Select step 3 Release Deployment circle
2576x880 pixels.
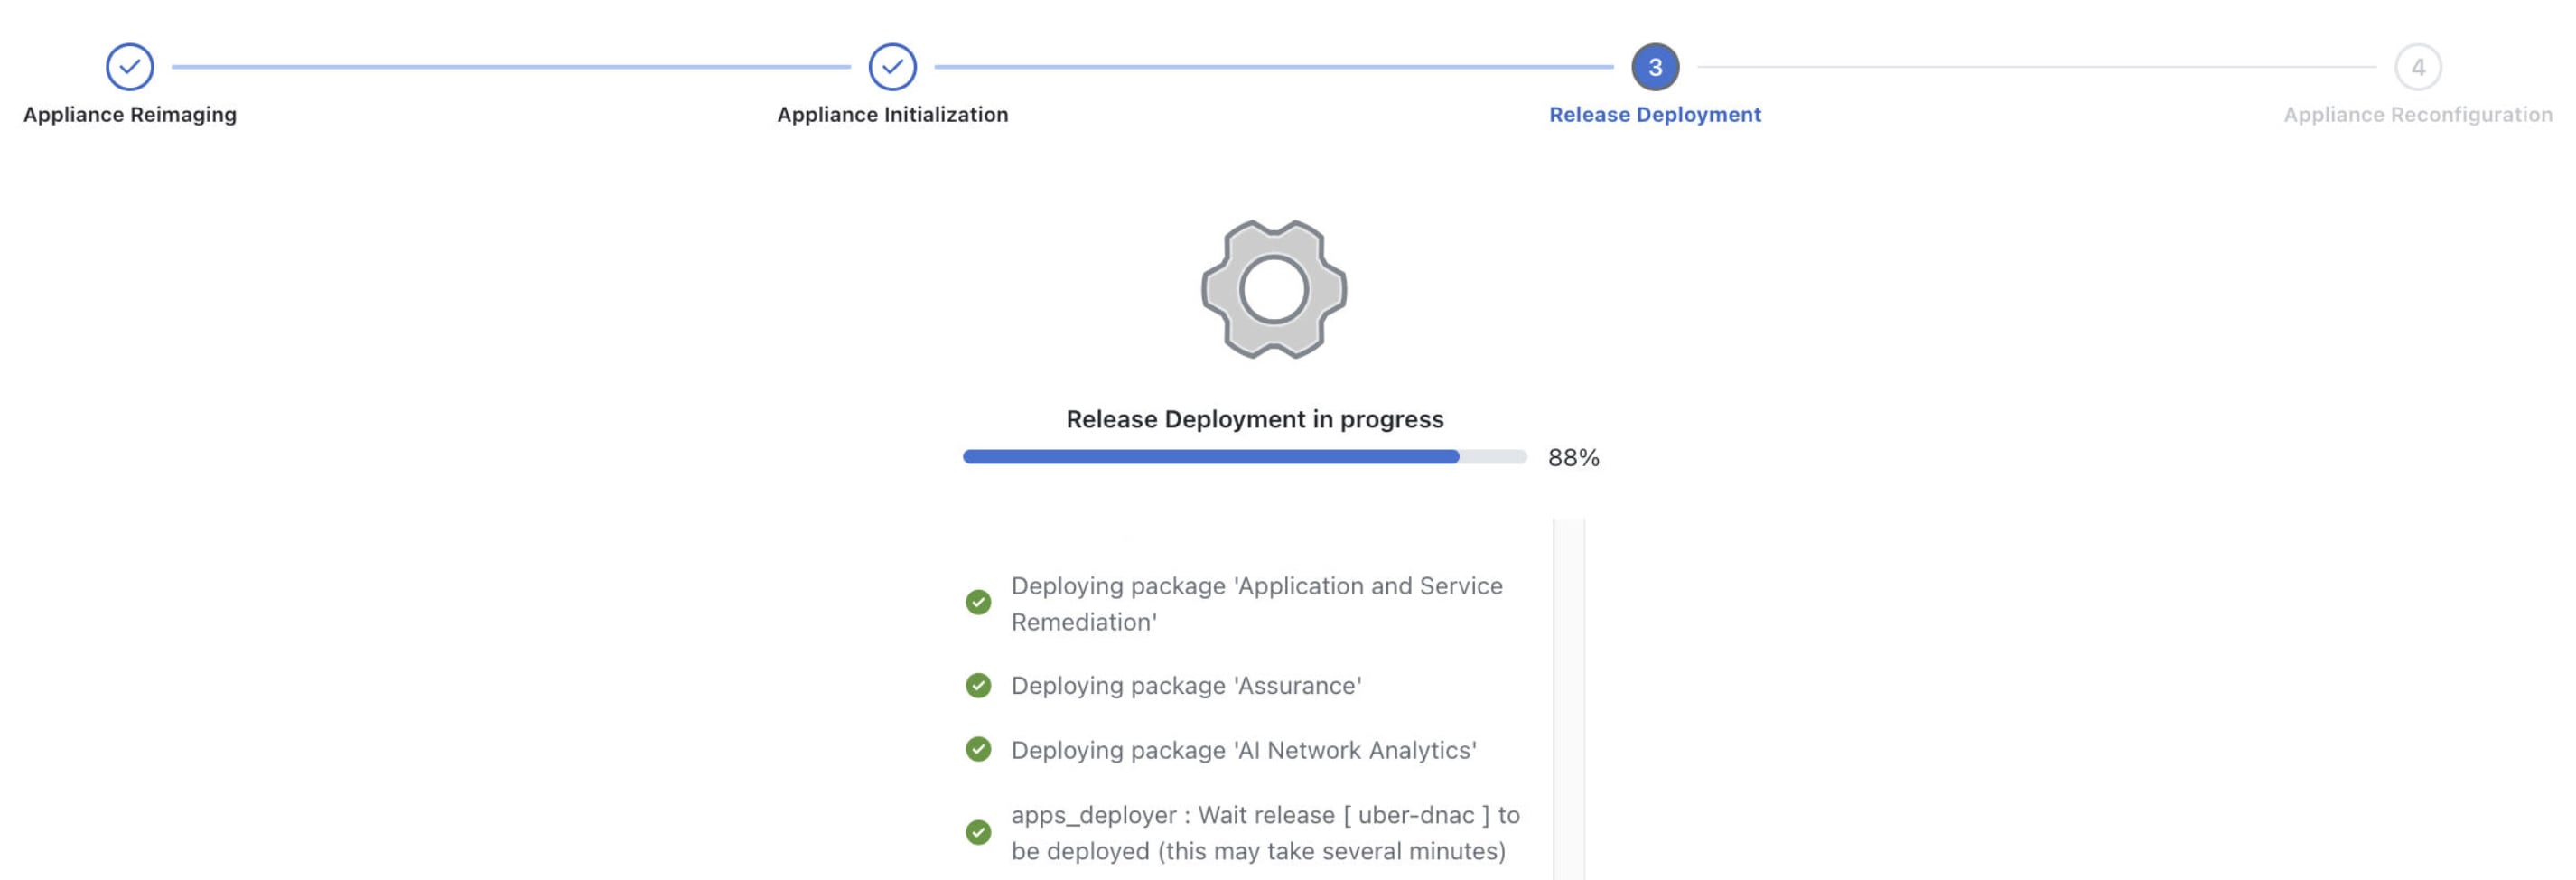pos(1655,67)
